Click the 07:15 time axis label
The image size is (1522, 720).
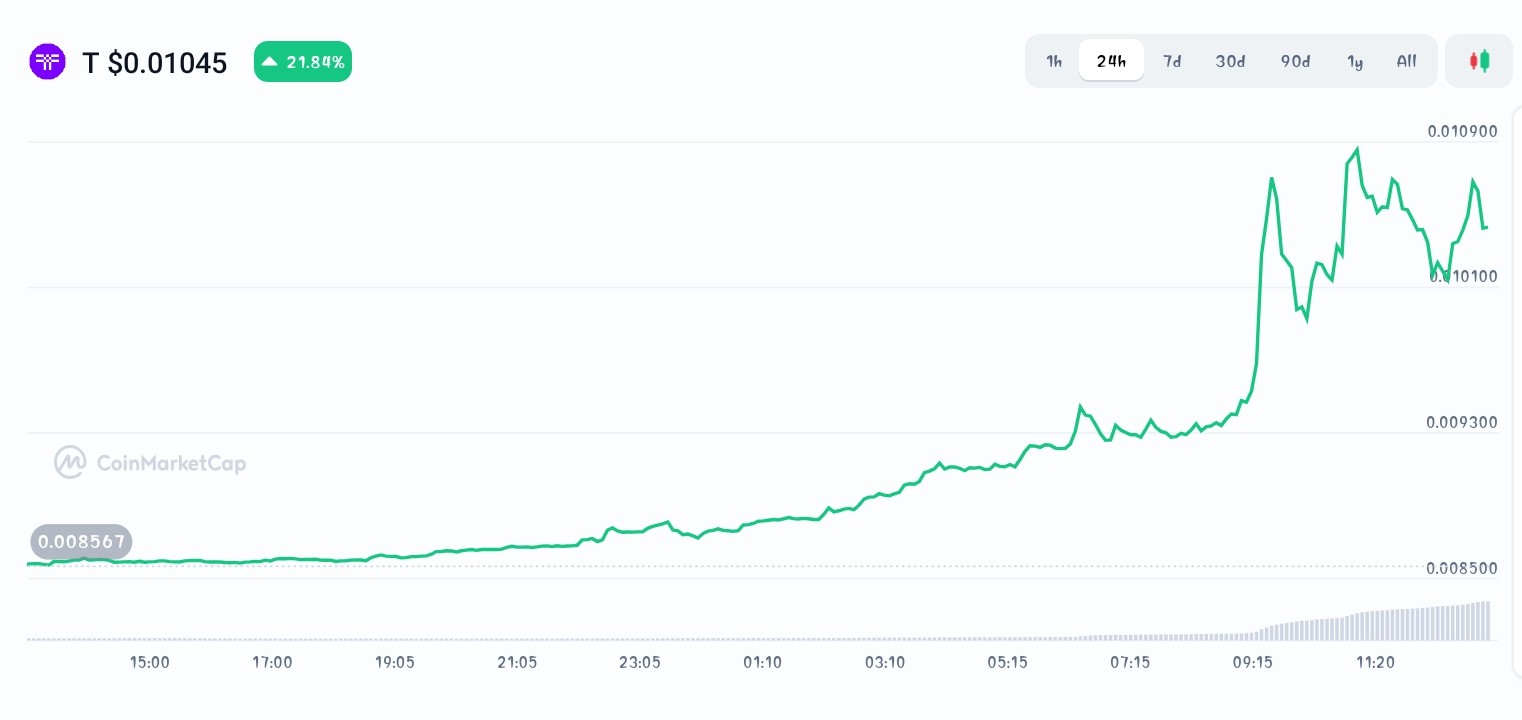point(1130,662)
